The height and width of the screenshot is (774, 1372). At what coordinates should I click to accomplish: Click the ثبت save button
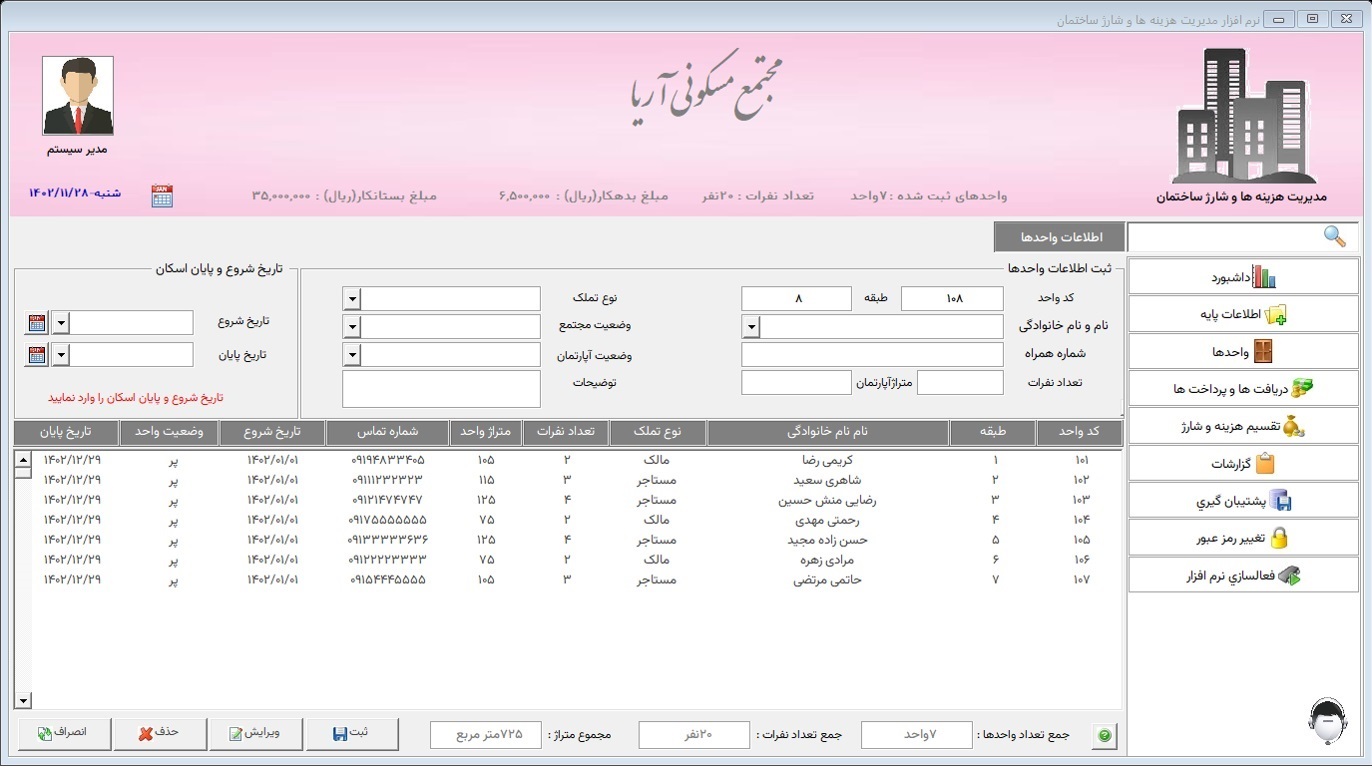(x=352, y=733)
